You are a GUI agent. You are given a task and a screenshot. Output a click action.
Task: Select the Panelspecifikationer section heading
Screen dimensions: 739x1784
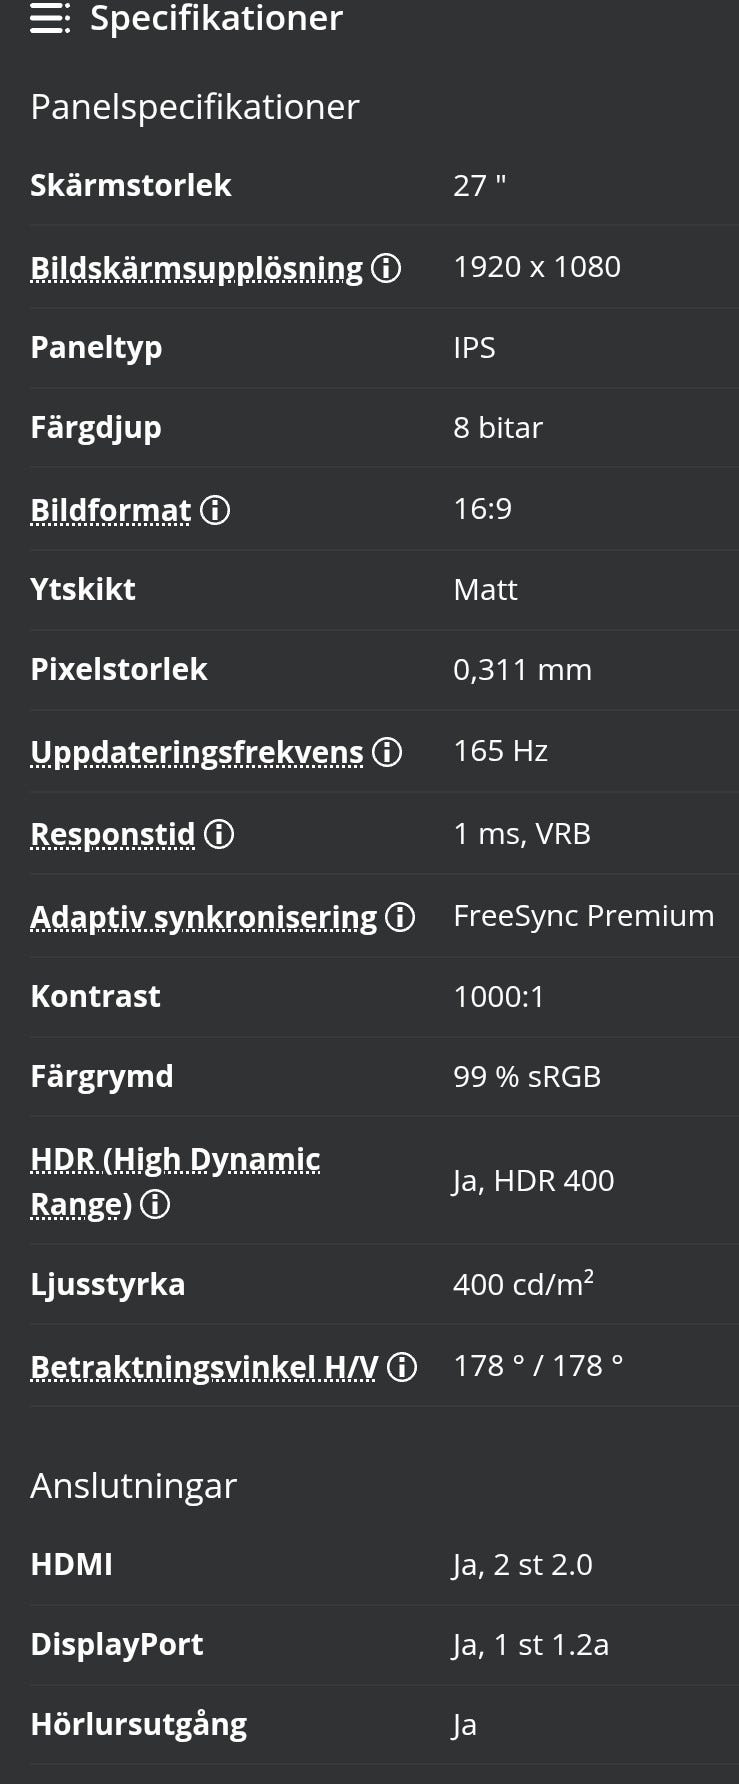click(x=195, y=107)
